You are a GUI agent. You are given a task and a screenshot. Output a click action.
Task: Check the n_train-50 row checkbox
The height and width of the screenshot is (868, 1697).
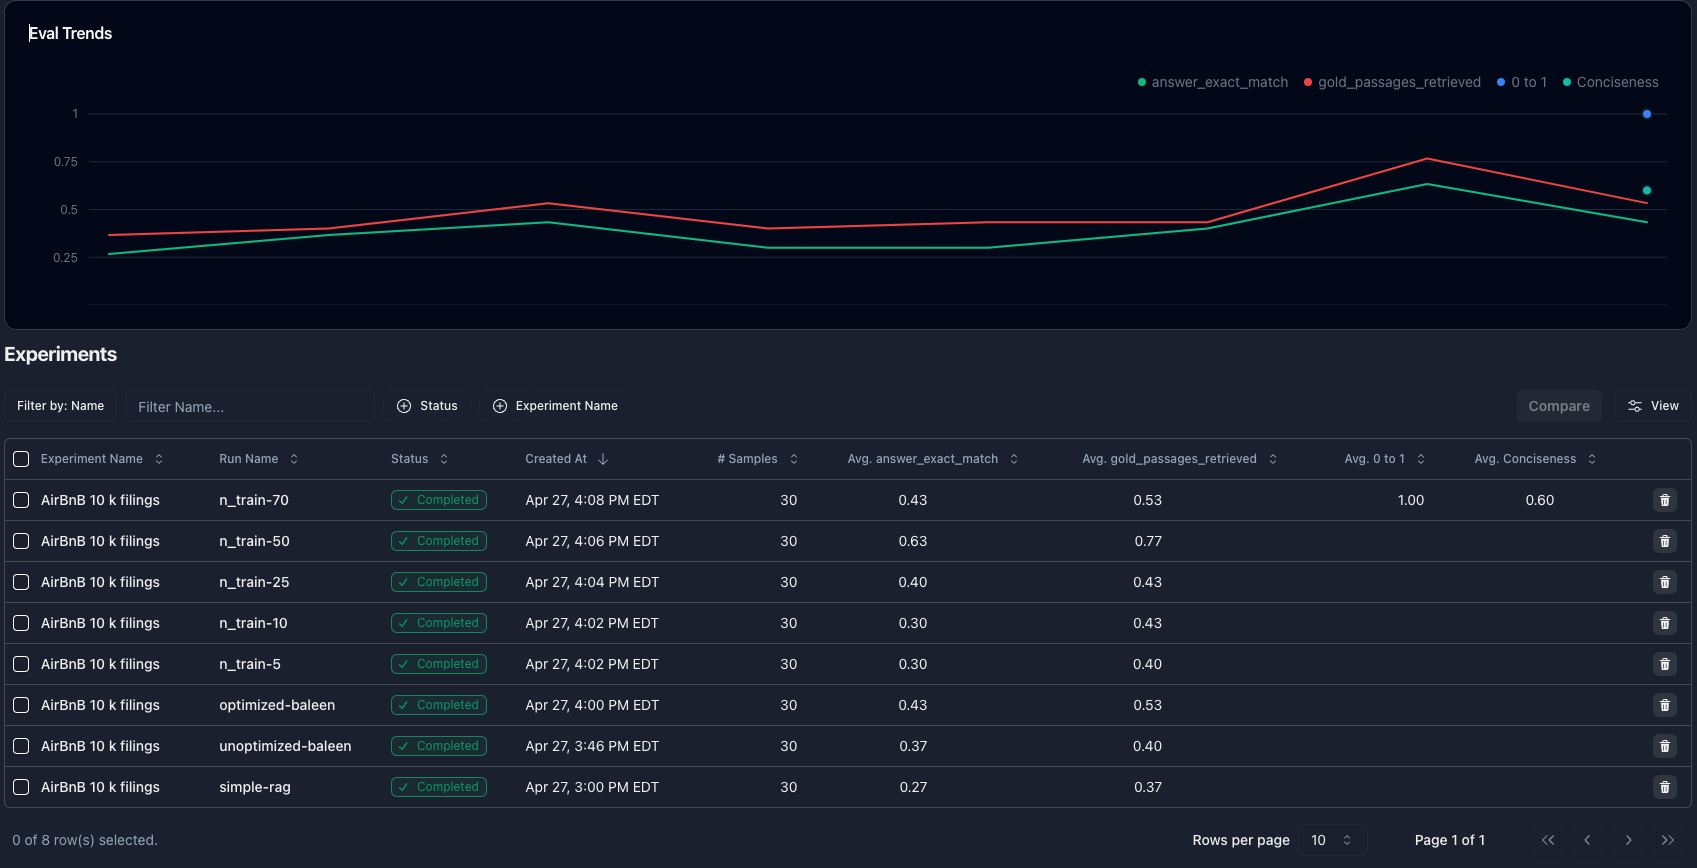21,541
